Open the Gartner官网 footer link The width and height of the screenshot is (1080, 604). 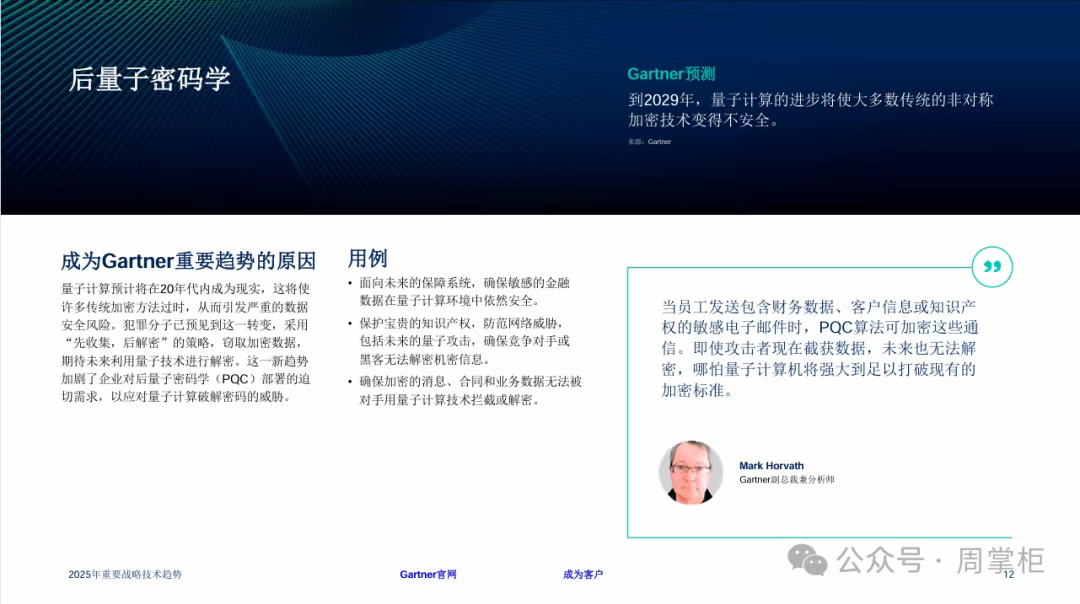coord(428,574)
